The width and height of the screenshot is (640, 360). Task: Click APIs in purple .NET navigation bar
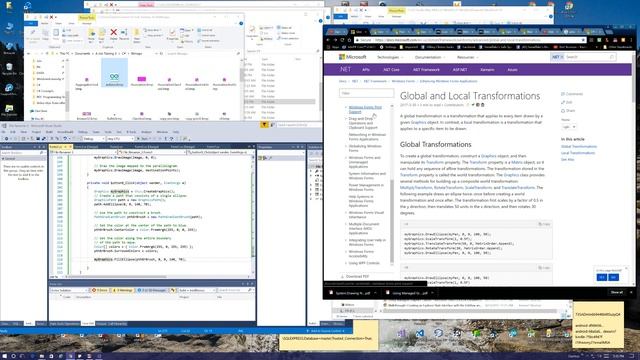[x=366, y=70]
